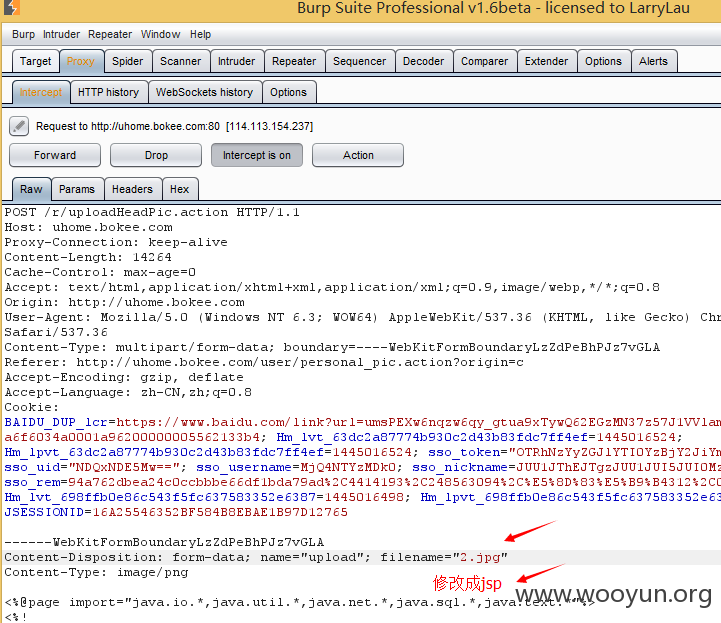The height and width of the screenshot is (623, 721).
Task: Toggle the Intercept is on button
Action: [257, 155]
